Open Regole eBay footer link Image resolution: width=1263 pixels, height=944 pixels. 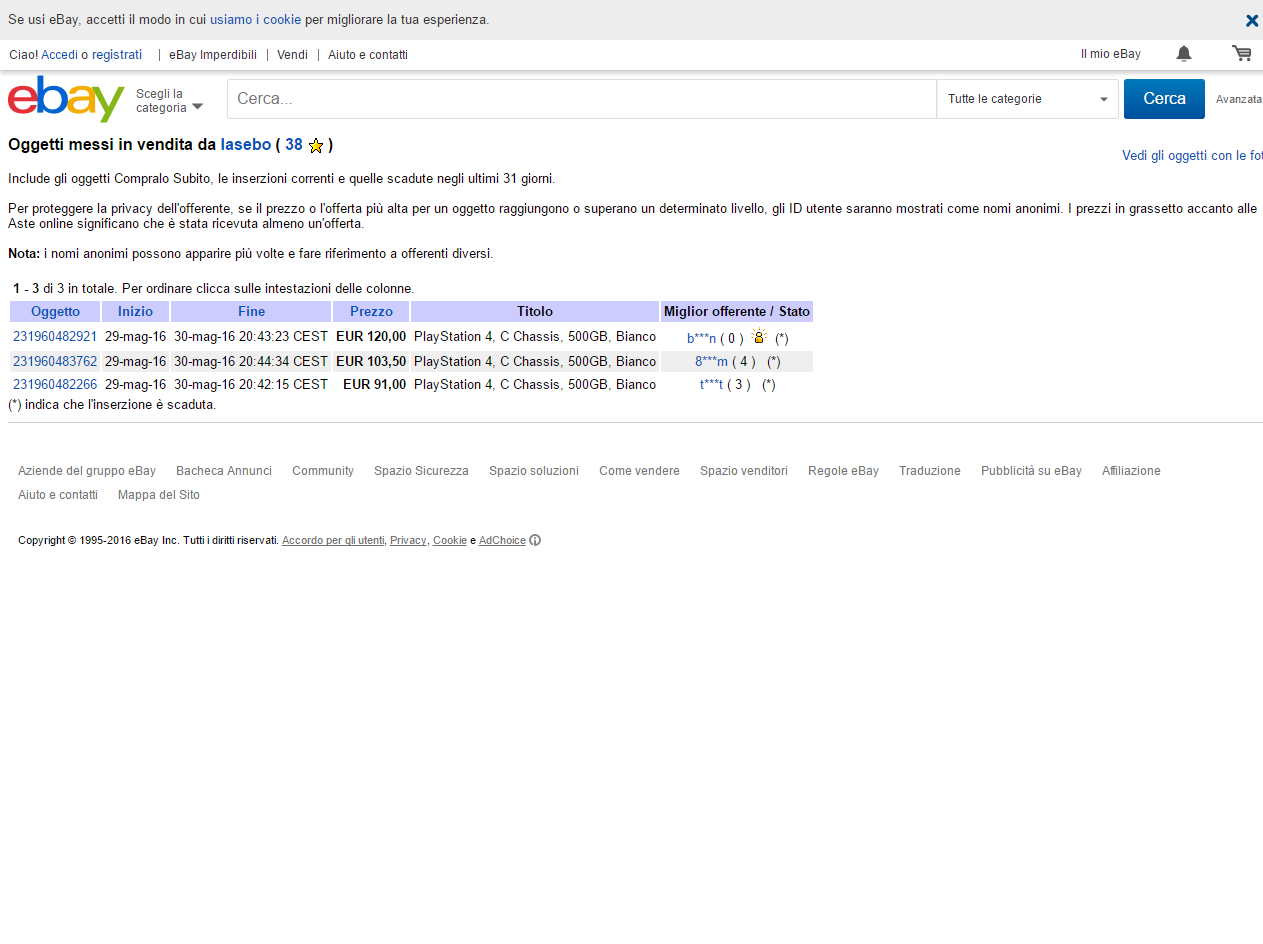(x=843, y=471)
